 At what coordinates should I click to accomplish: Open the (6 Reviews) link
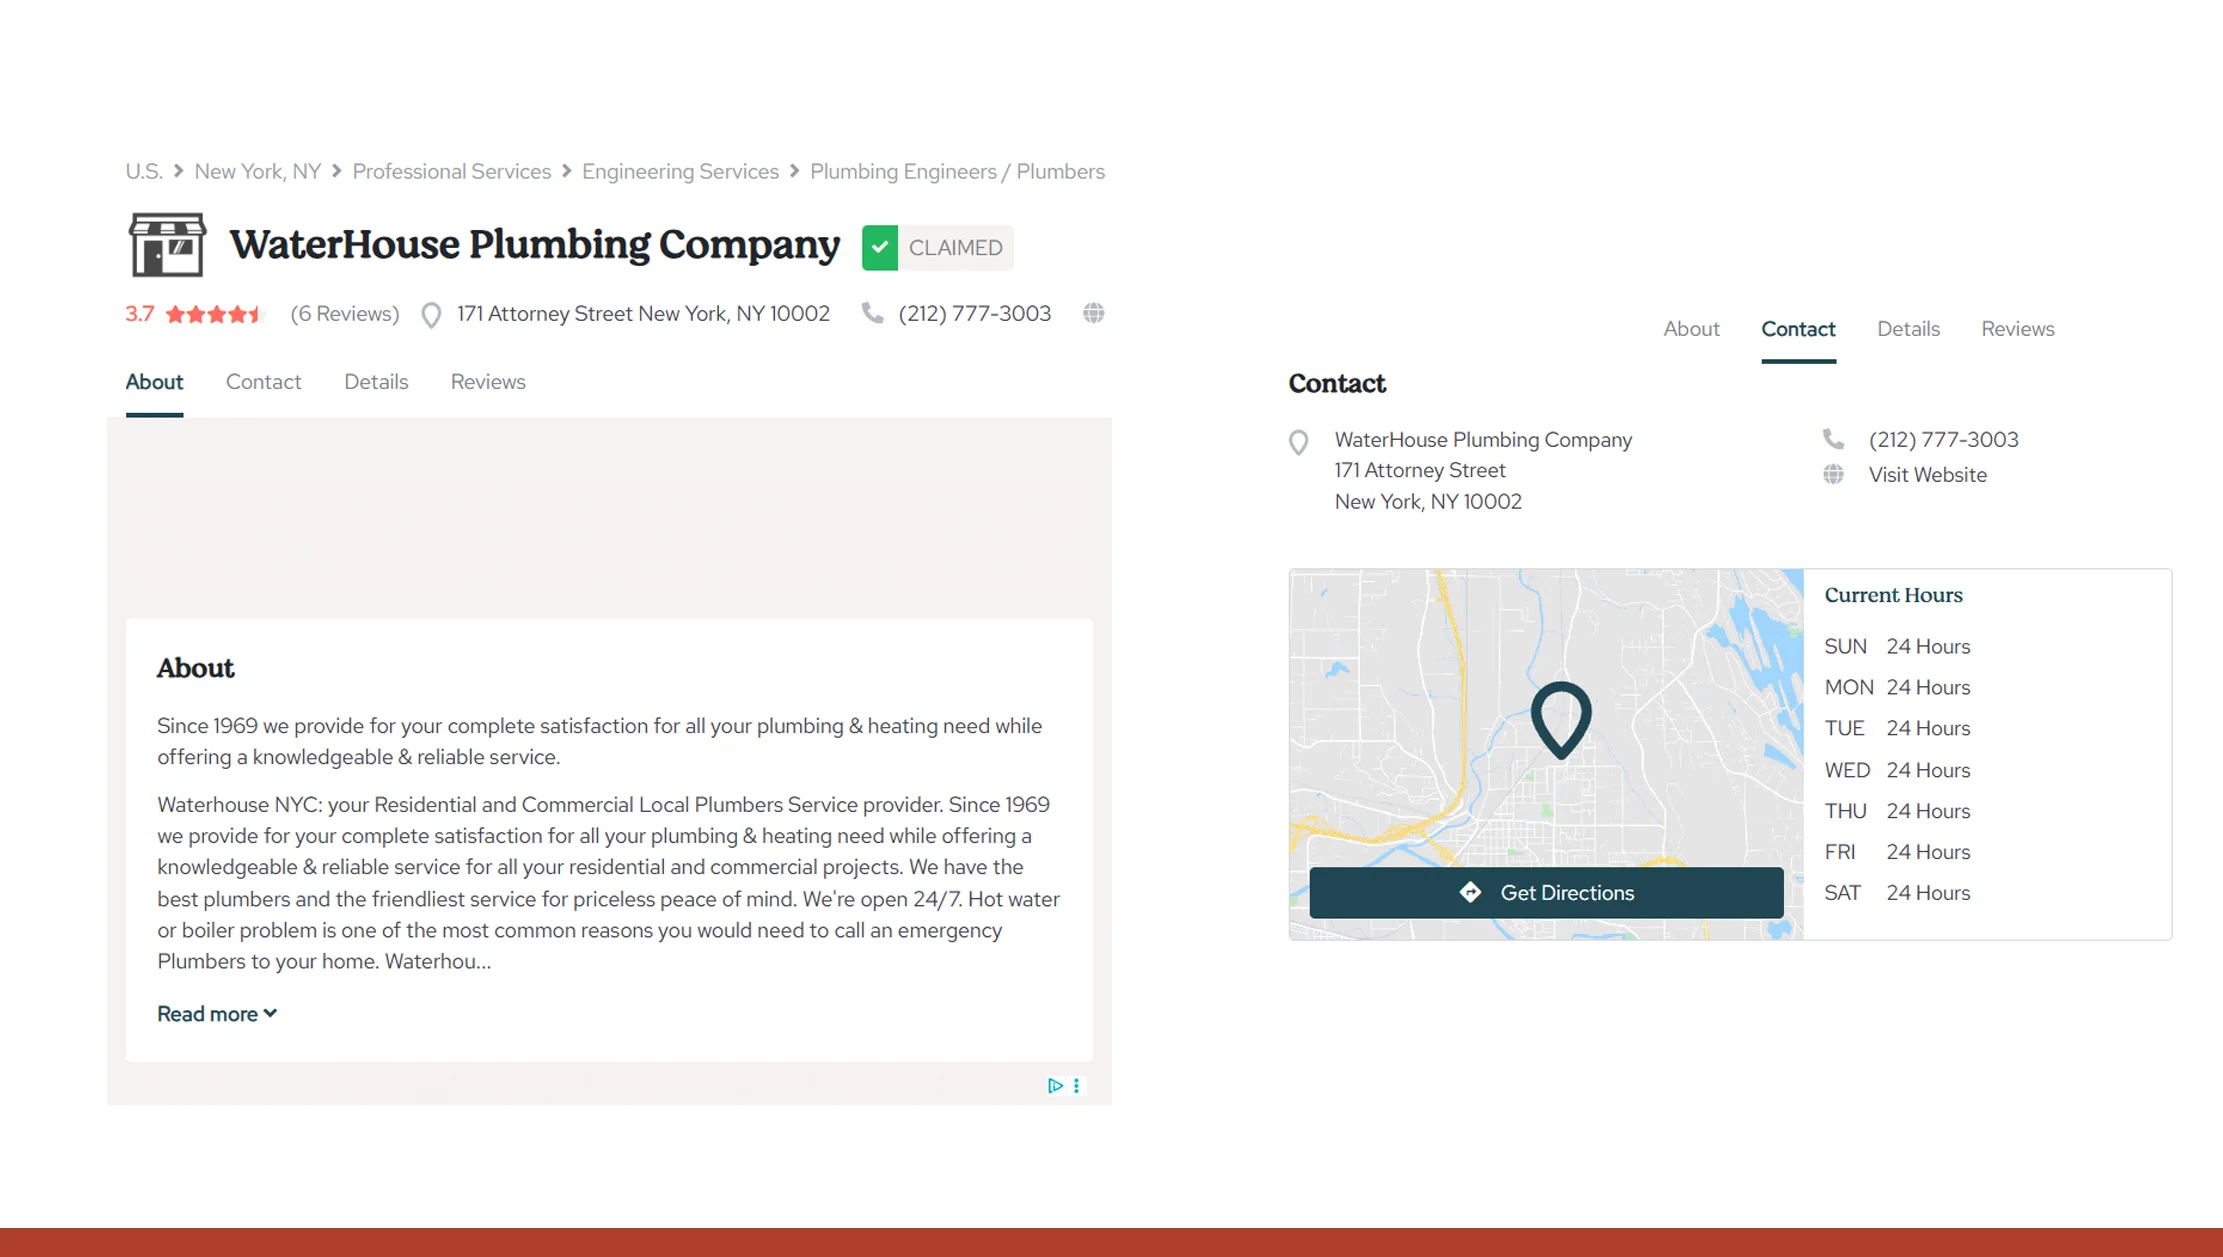pos(344,314)
